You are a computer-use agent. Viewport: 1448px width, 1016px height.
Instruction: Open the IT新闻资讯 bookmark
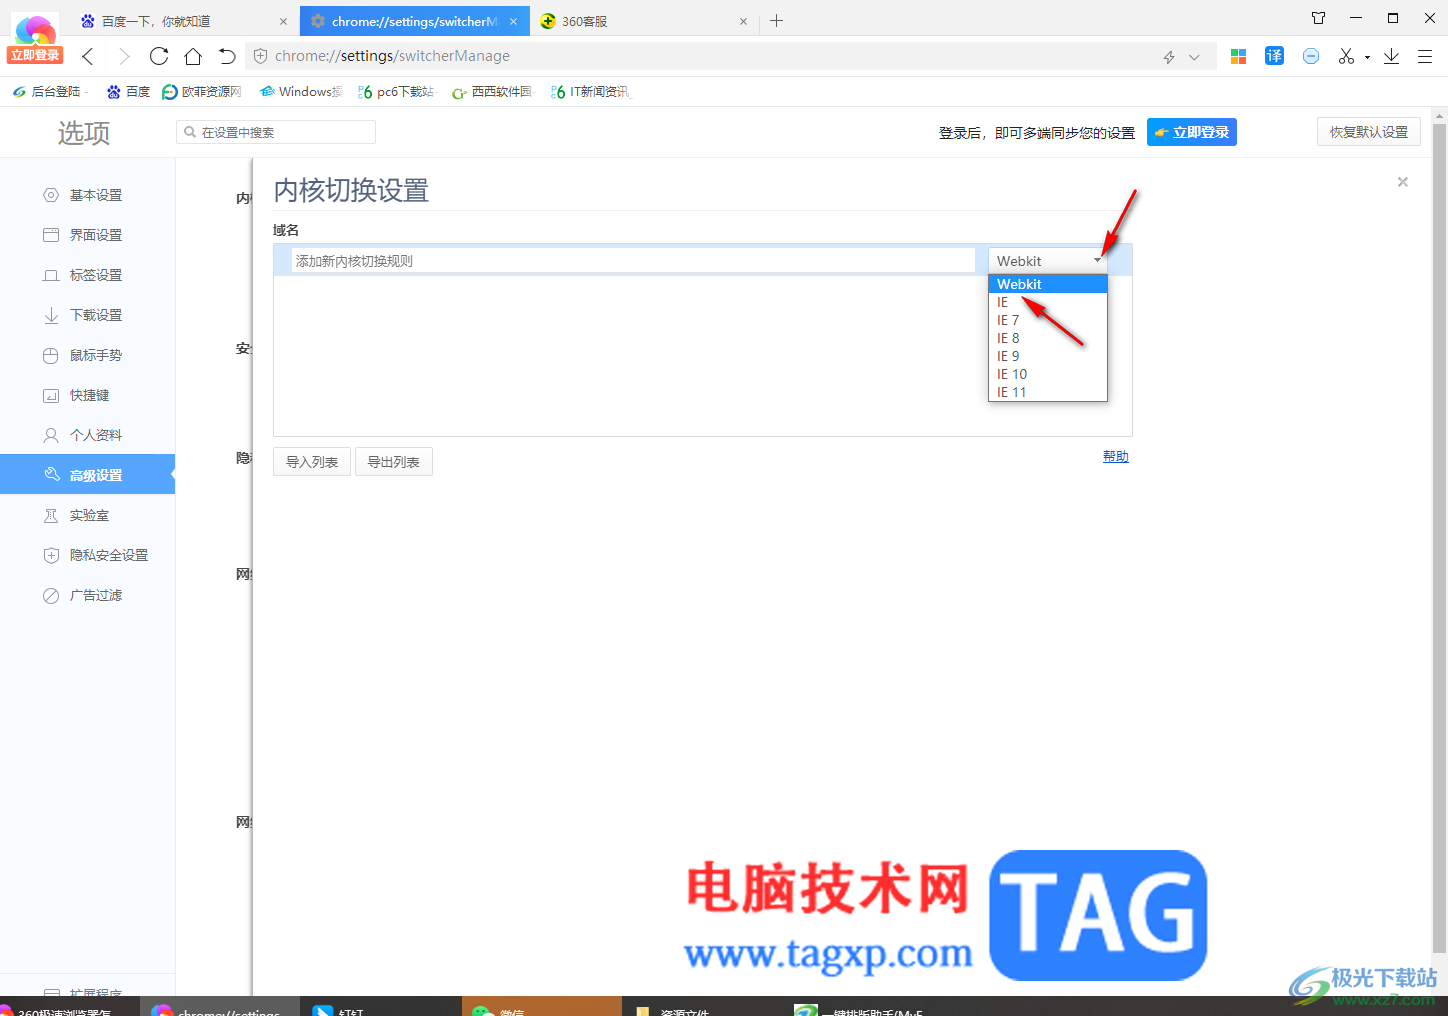[590, 92]
